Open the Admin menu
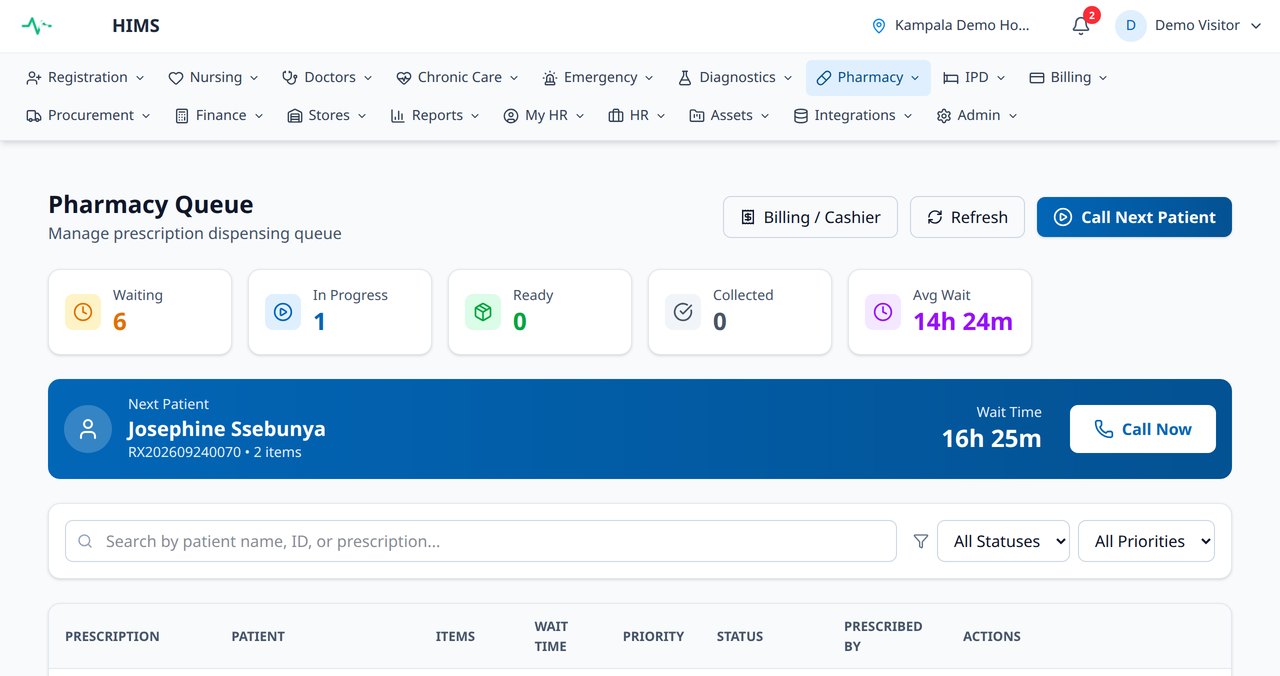 [x=976, y=115]
